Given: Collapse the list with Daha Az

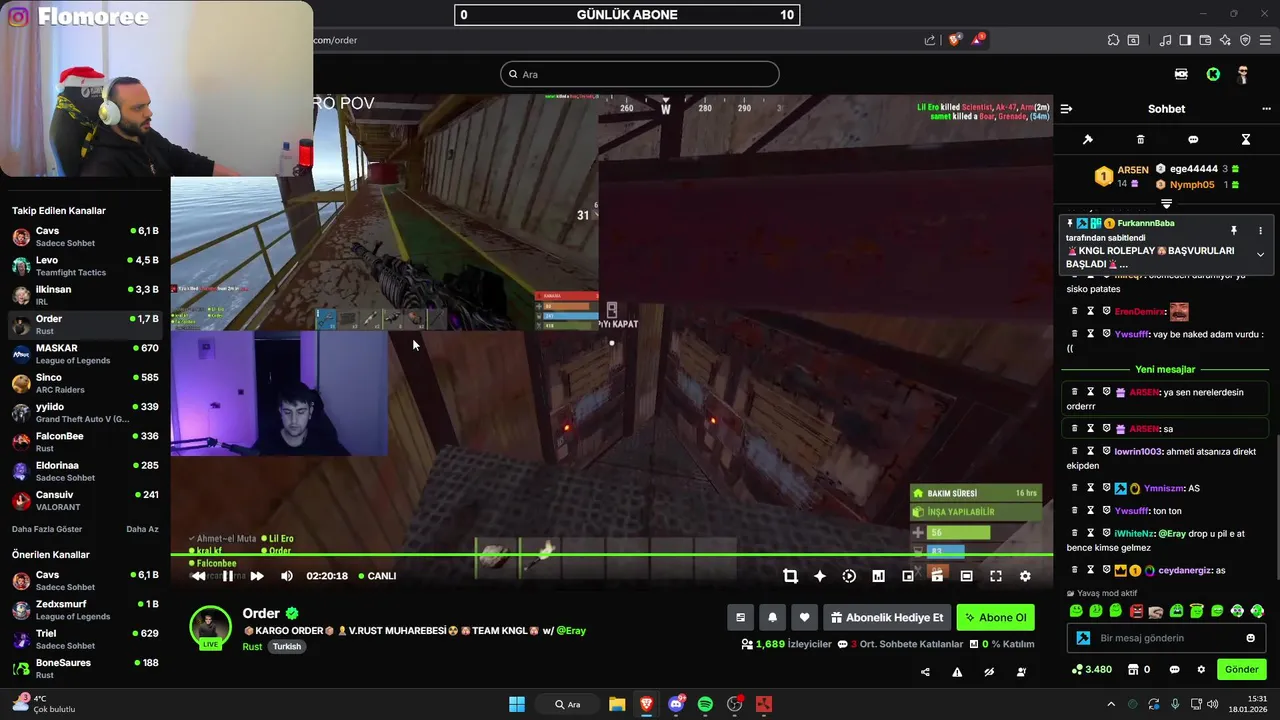Looking at the screenshot, I should coord(142,529).
